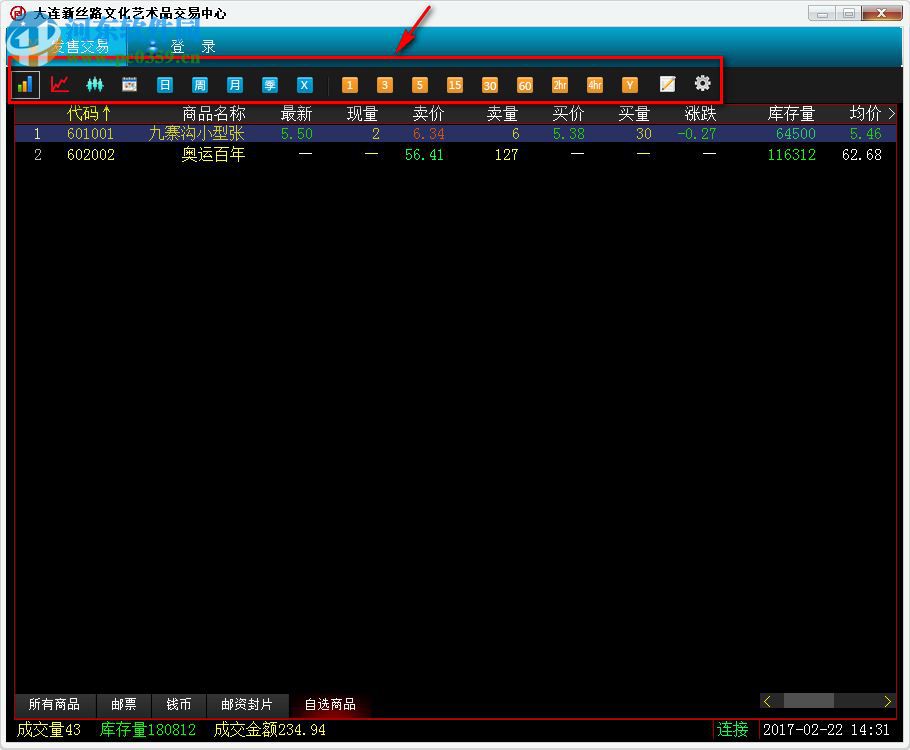Select row 奥运百年

point(455,155)
